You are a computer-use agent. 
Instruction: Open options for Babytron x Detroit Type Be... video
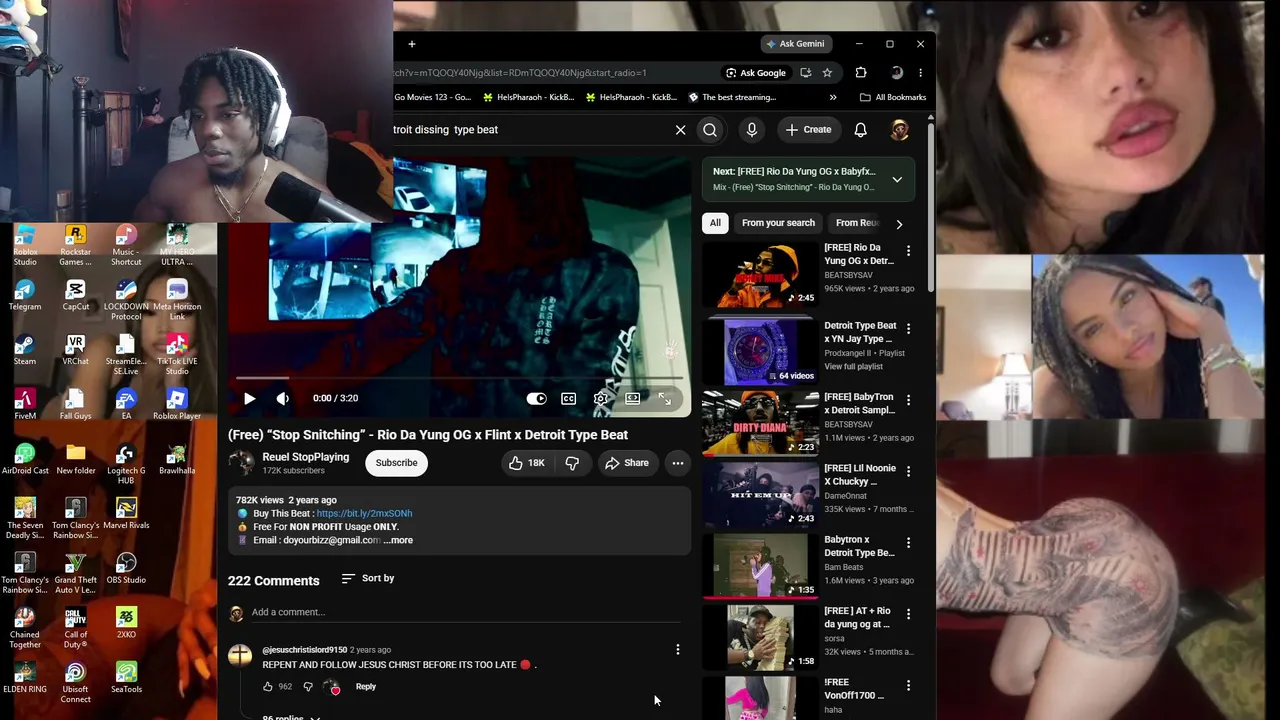tap(908, 543)
